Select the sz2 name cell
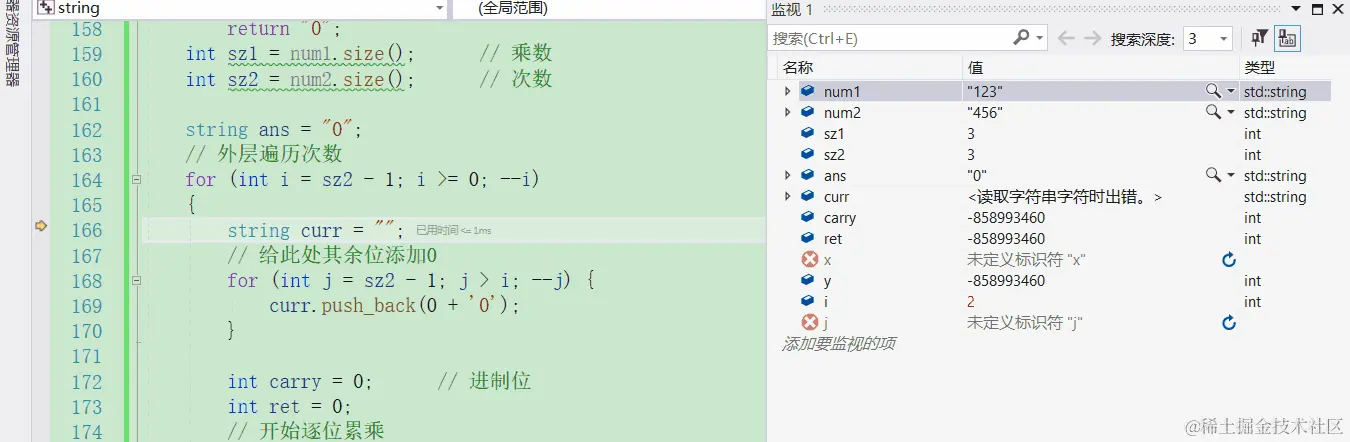The image size is (1350, 442). tap(834, 154)
